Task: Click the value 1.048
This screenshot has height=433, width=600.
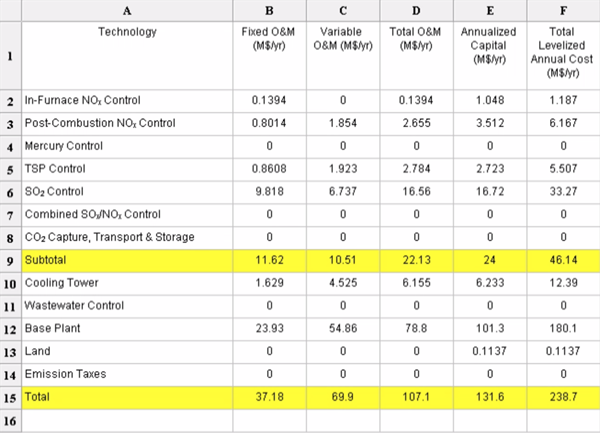Action: (490, 101)
